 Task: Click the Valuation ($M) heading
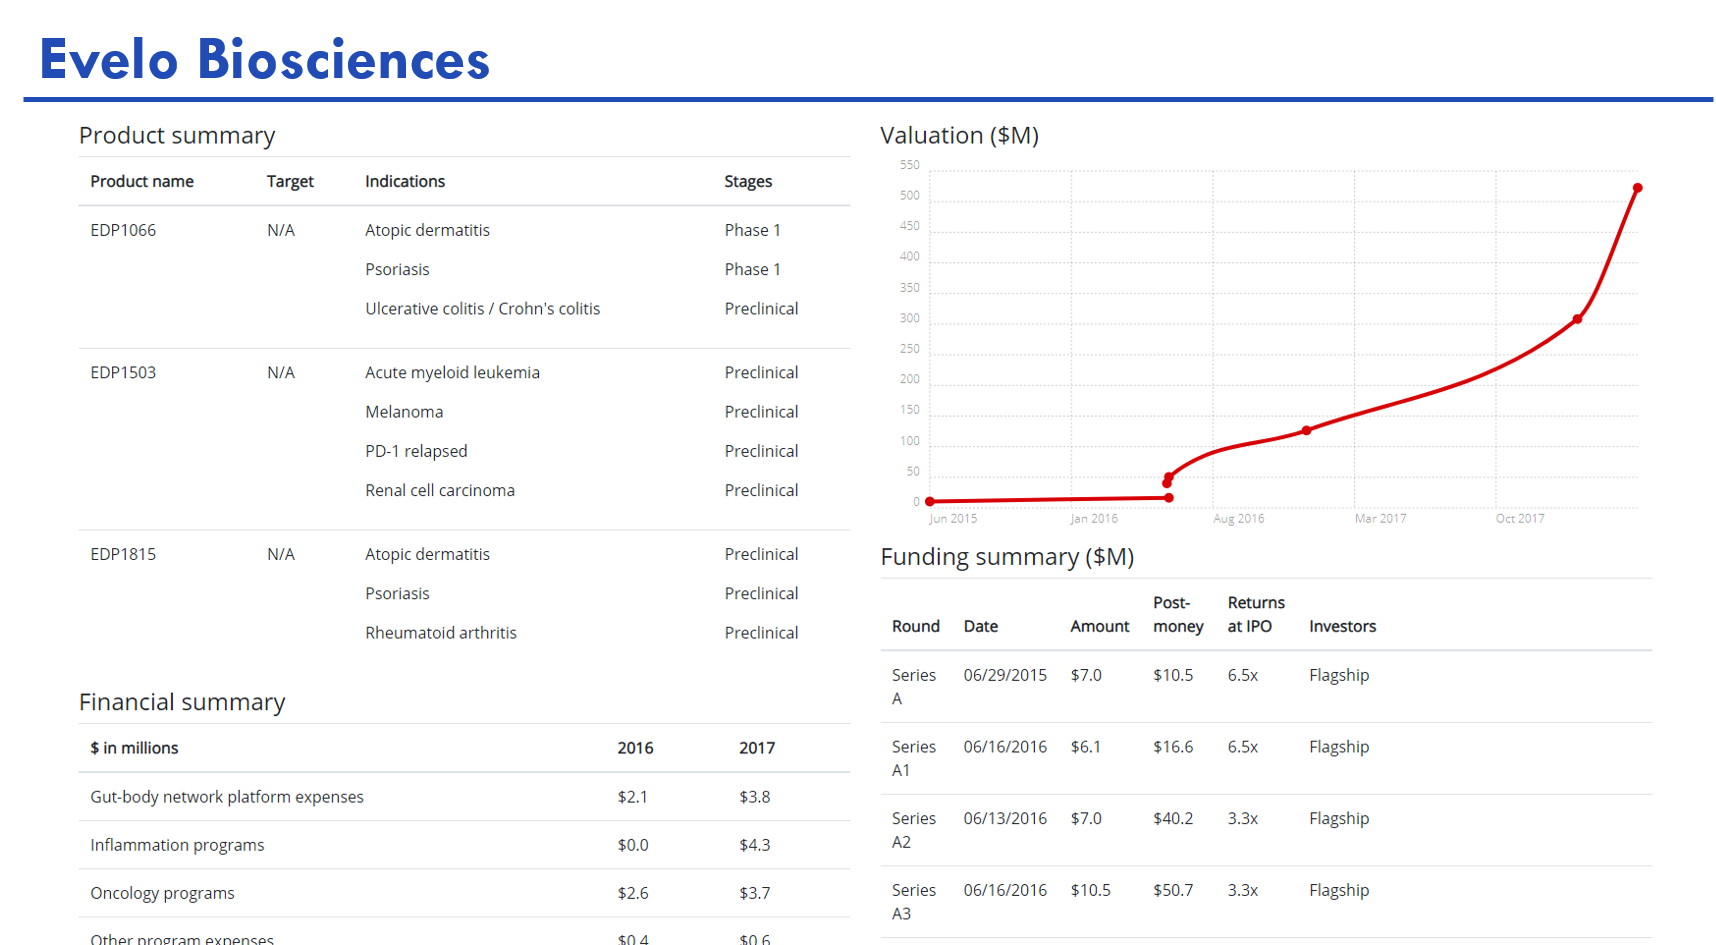[x=959, y=135]
